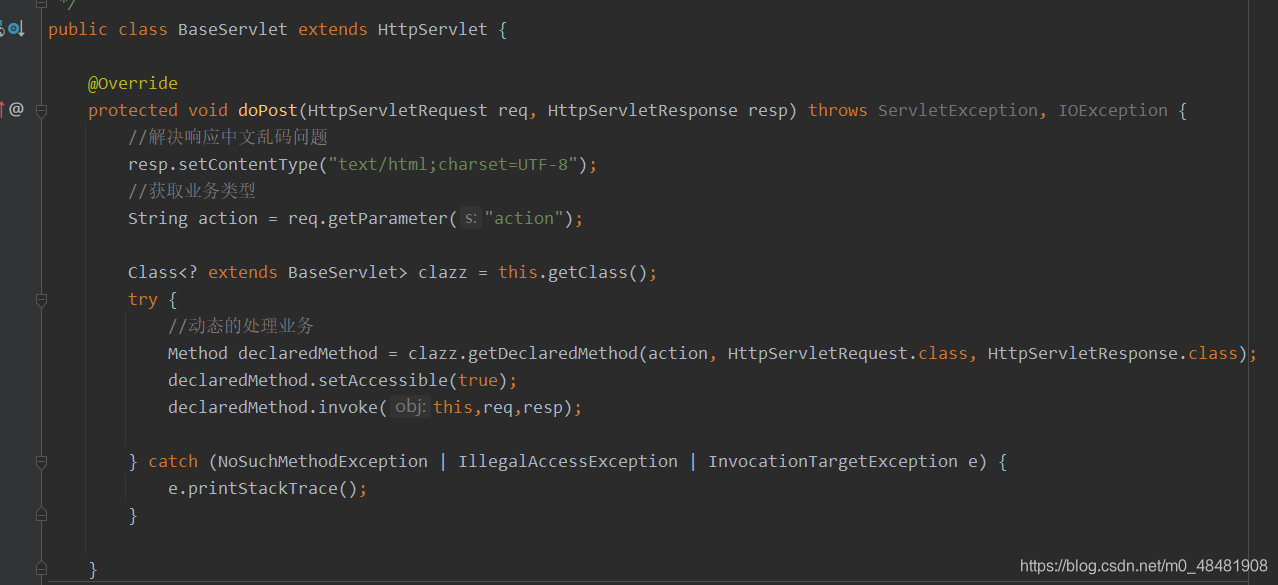The width and height of the screenshot is (1278, 585).
Task: Click fold end marker at catch closing brace
Action: point(42,515)
